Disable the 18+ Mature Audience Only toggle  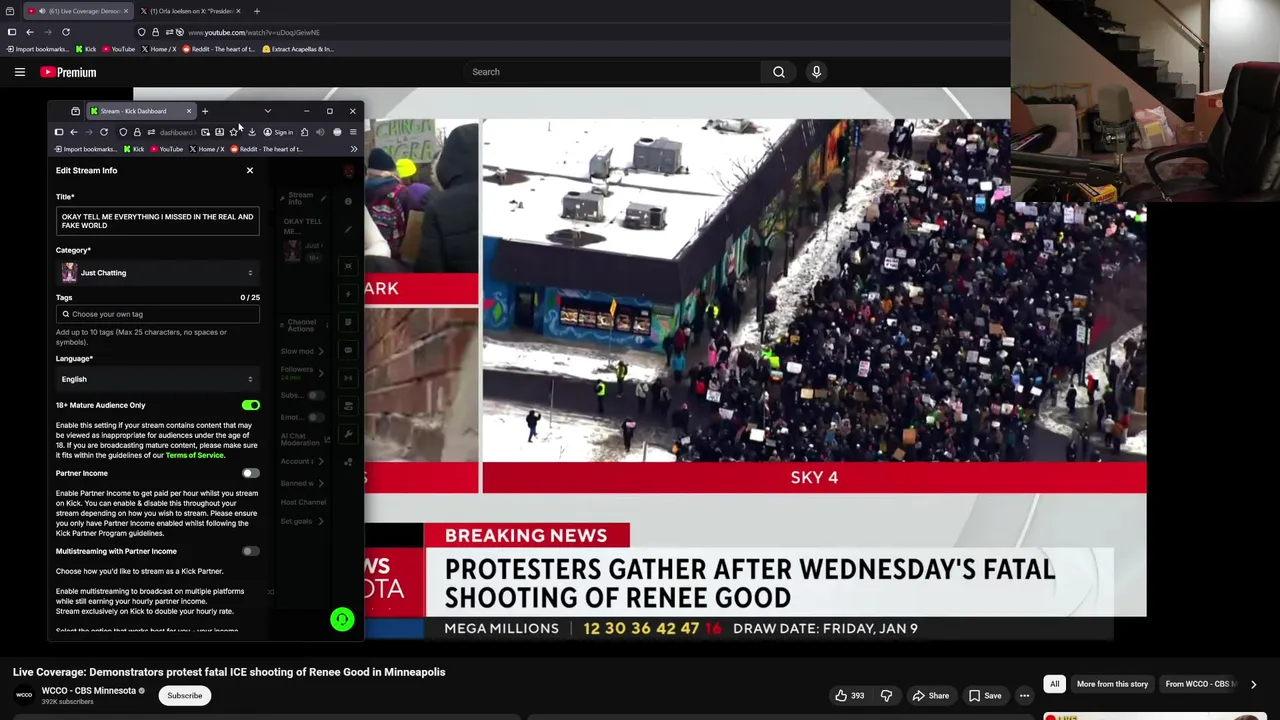point(250,405)
